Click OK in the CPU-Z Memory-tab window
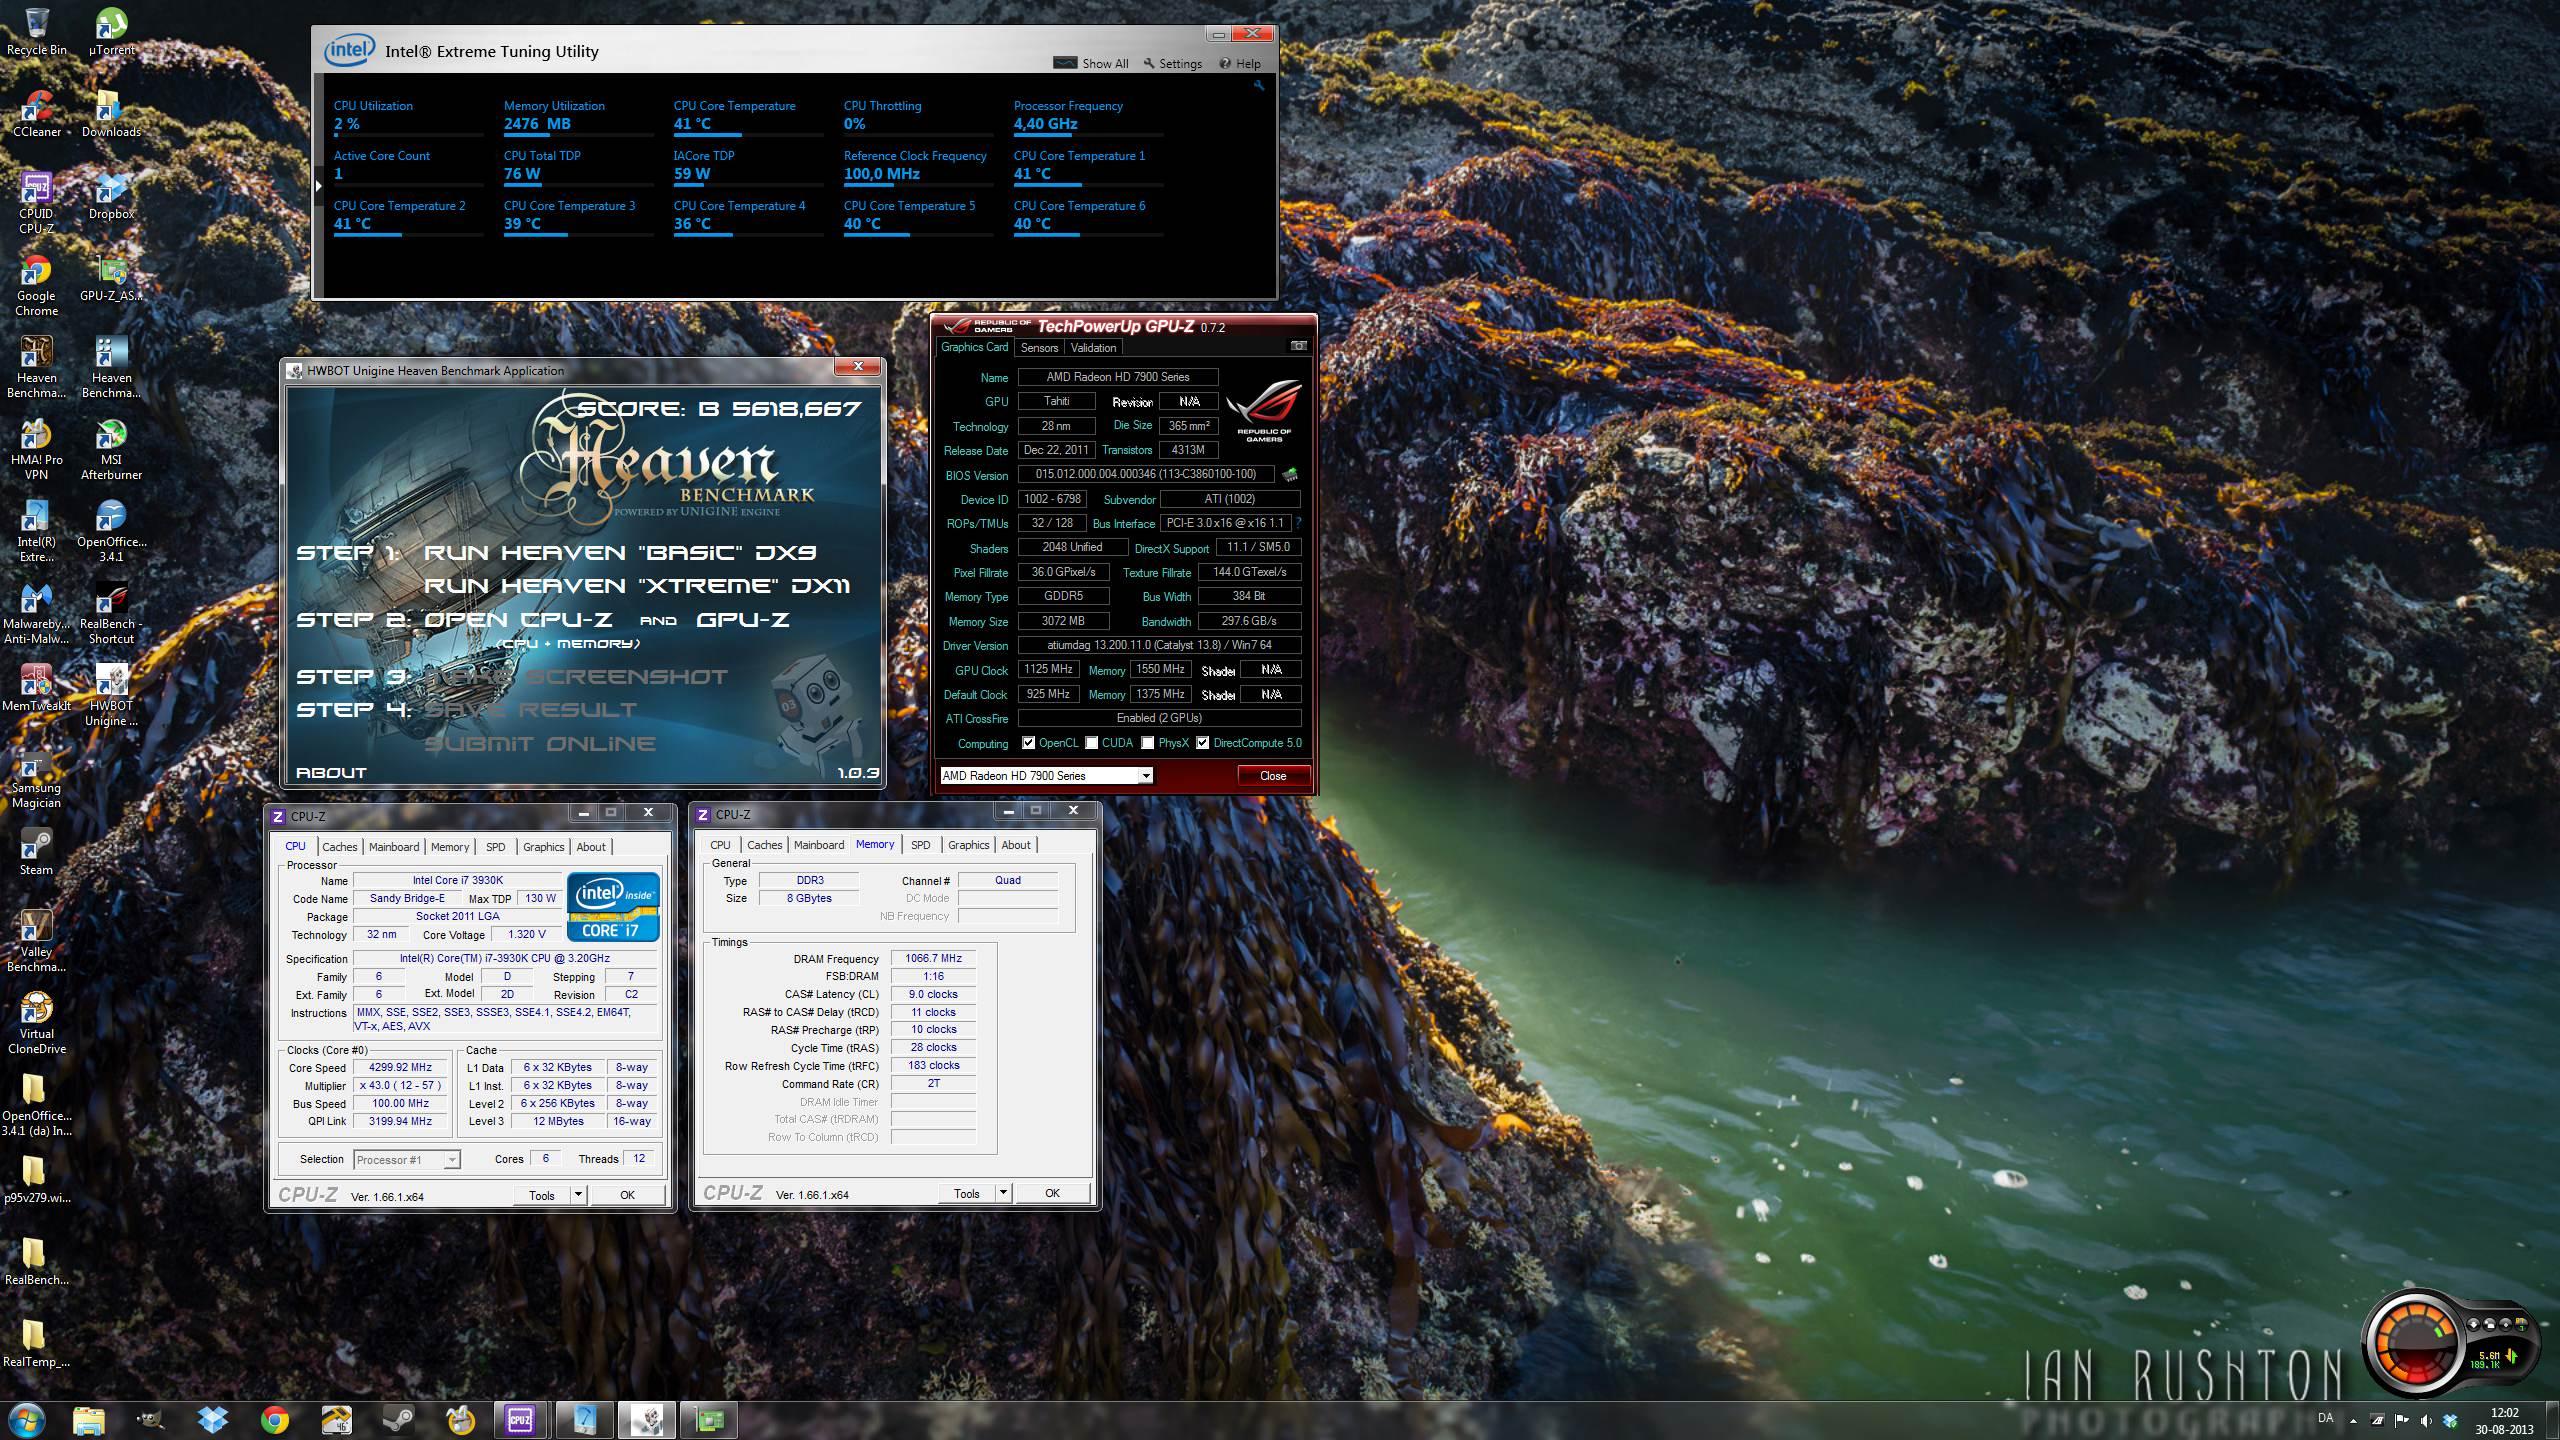 pos(1052,1193)
